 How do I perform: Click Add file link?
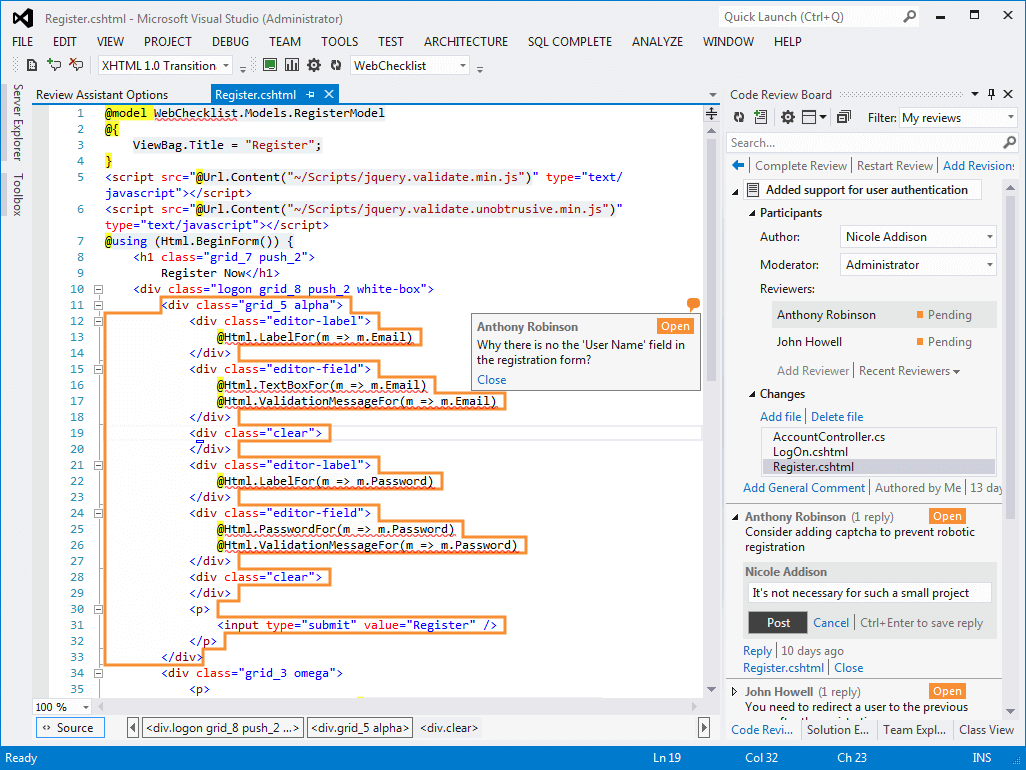click(780, 417)
